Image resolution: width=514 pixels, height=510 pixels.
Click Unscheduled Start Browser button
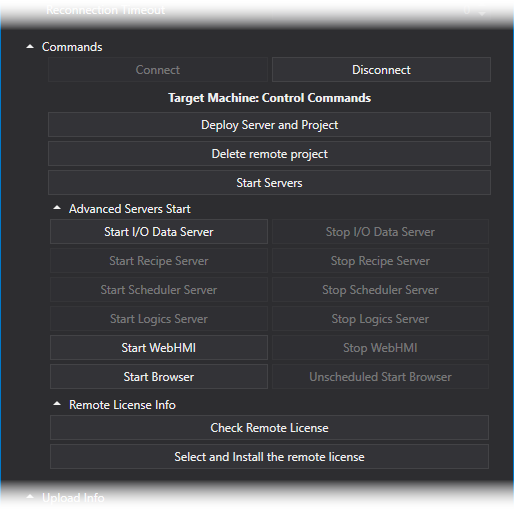pyautogui.click(x=380, y=377)
